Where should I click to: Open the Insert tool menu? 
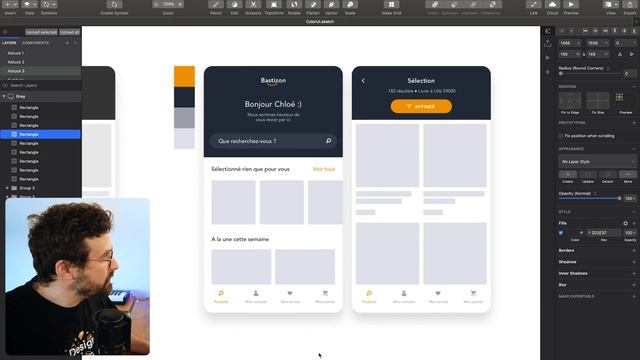[11, 5]
